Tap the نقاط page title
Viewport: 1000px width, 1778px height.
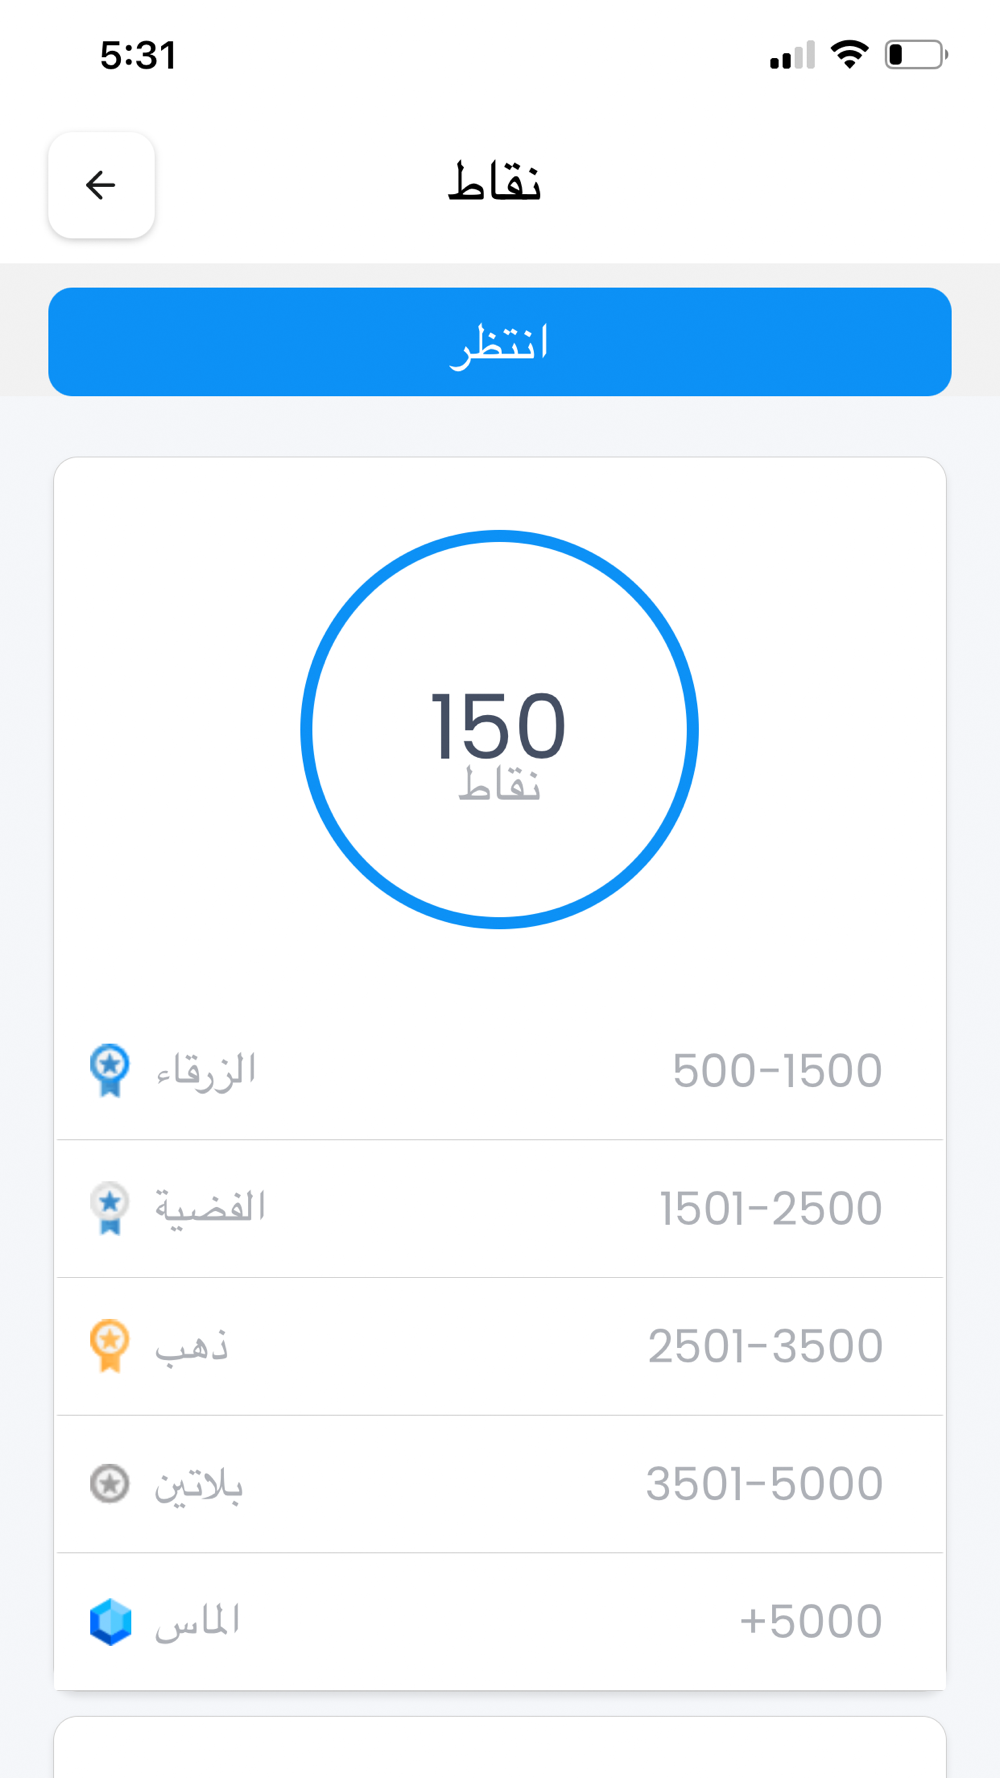click(x=495, y=182)
